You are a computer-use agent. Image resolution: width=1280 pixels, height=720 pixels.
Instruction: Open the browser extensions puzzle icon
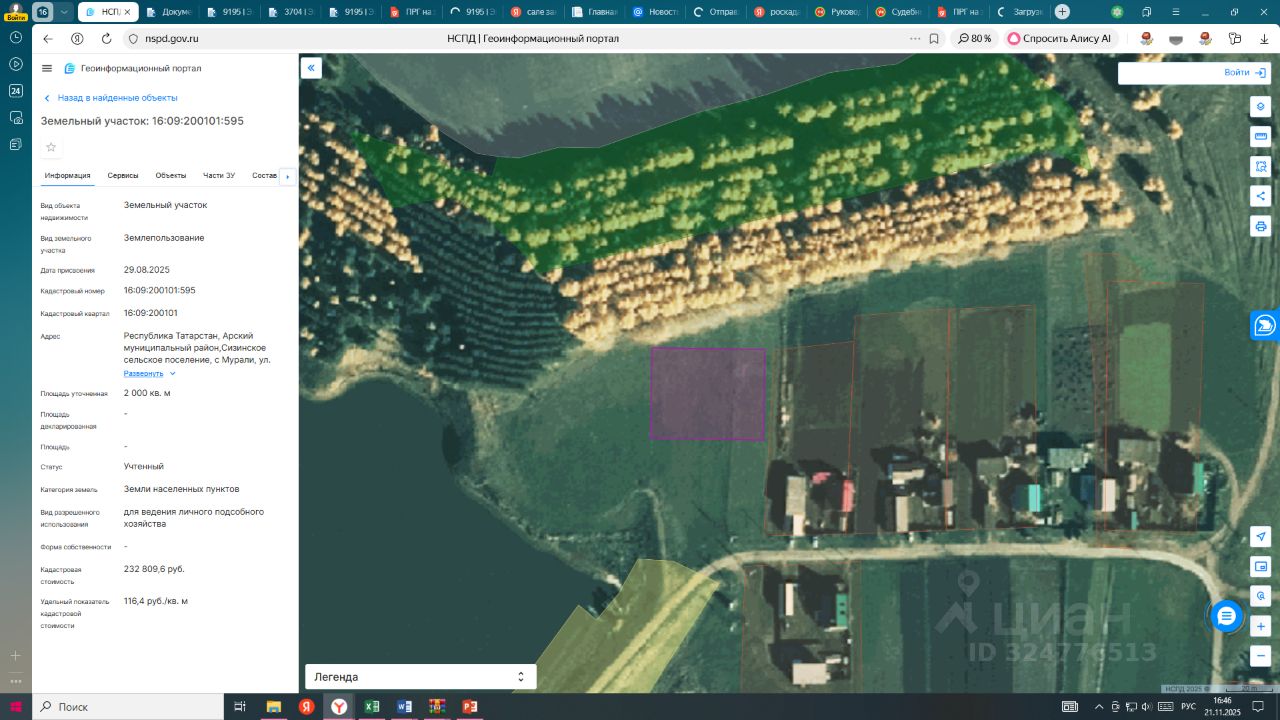tap(1235, 38)
